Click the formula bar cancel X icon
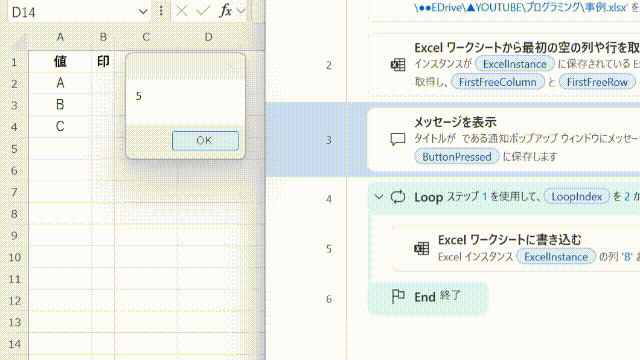Screen dimensions: 640x360 tap(182, 11)
